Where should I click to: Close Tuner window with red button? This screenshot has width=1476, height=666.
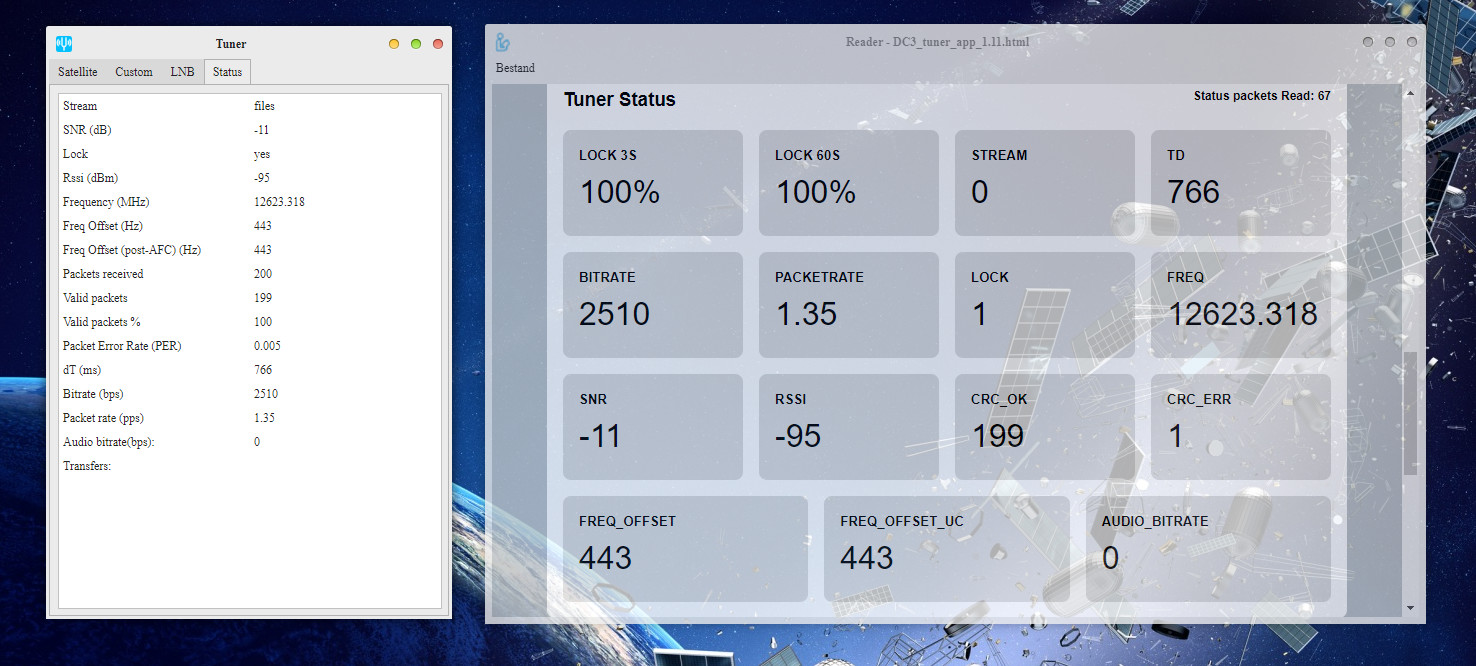pyautogui.click(x=438, y=44)
